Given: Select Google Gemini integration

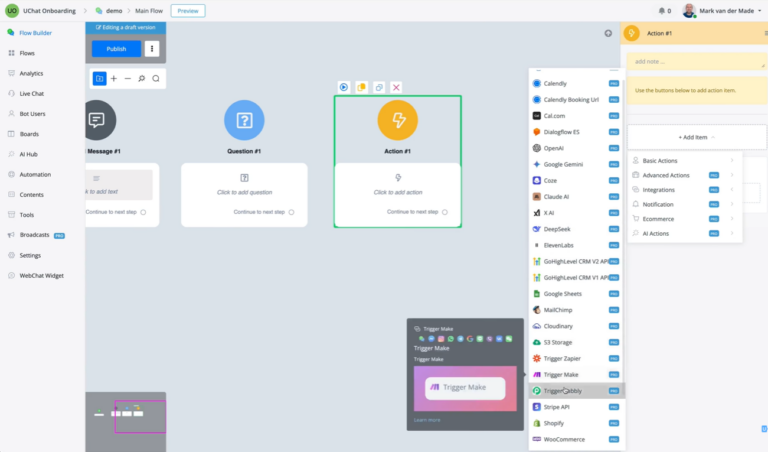Looking at the screenshot, I should [x=576, y=164].
